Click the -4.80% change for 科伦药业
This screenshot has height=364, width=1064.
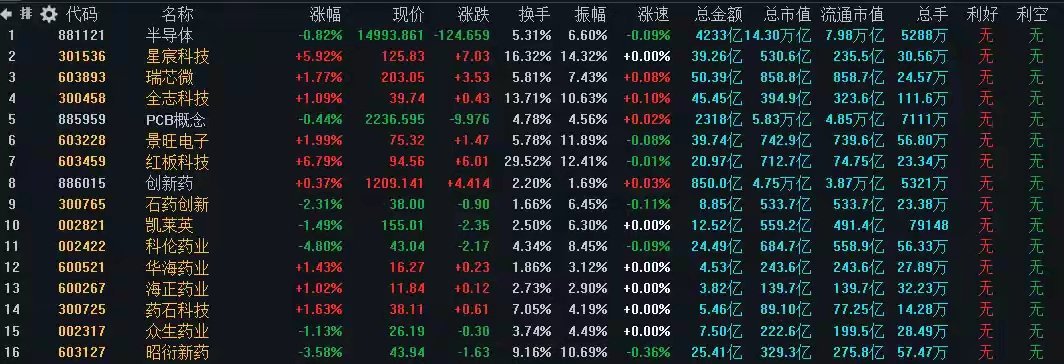(320, 247)
